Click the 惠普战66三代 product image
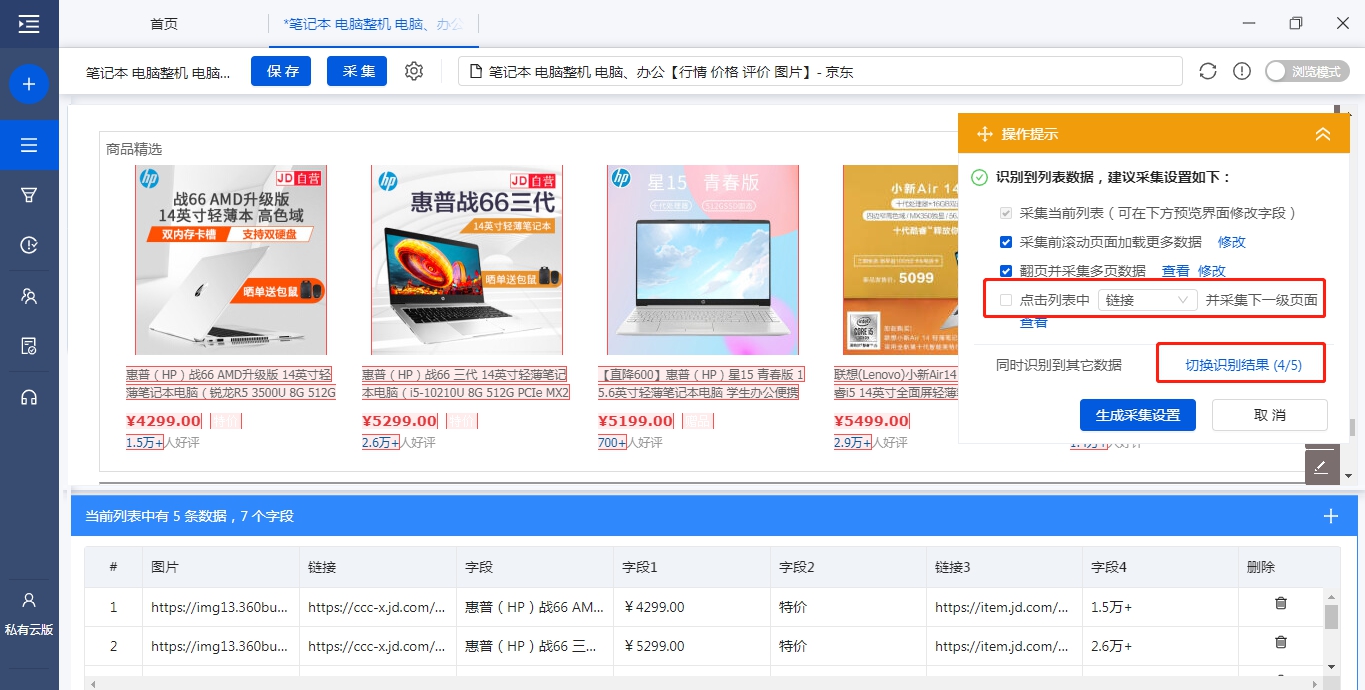This screenshot has height=690, width=1365. point(467,260)
